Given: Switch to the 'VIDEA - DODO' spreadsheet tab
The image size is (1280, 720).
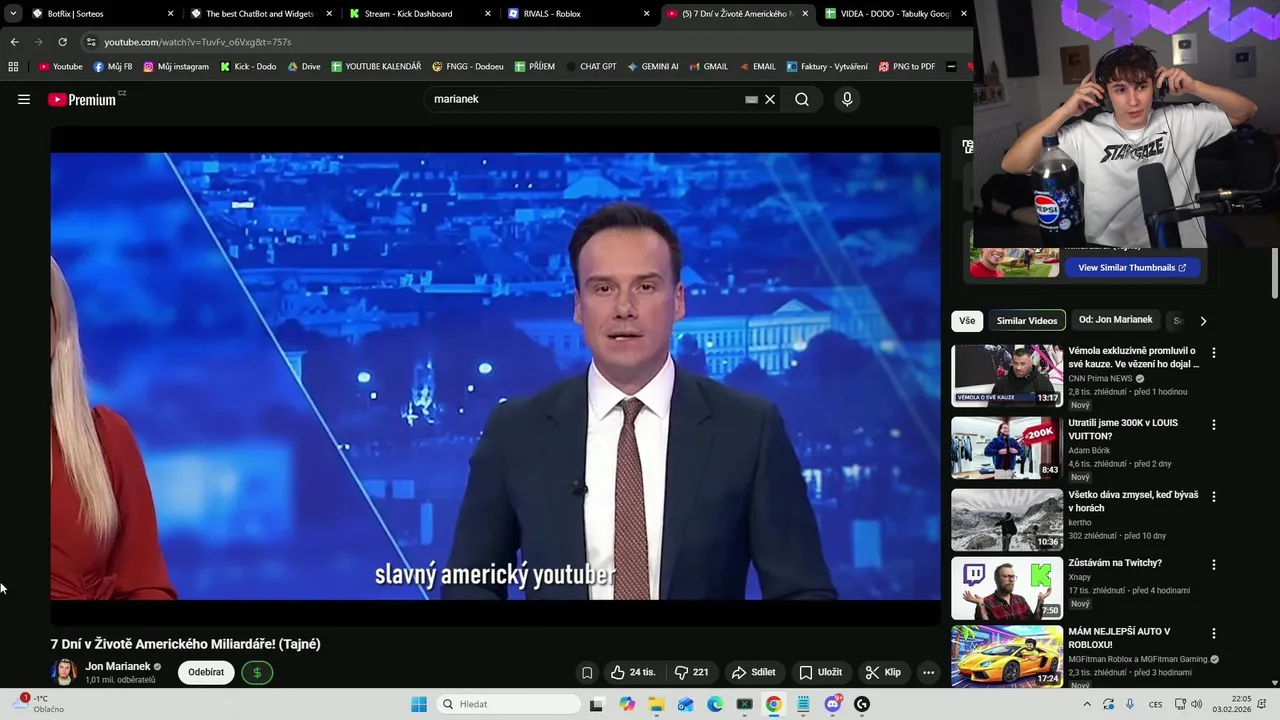Looking at the screenshot, I should [894, 14].
